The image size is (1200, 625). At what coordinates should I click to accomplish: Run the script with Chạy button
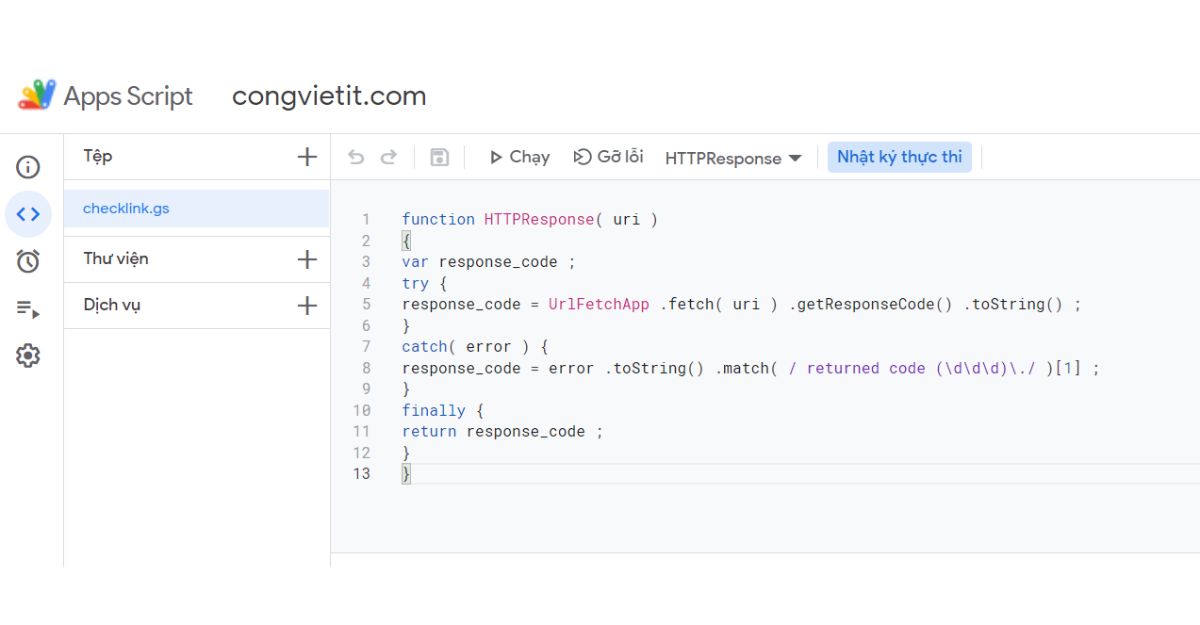519,157
